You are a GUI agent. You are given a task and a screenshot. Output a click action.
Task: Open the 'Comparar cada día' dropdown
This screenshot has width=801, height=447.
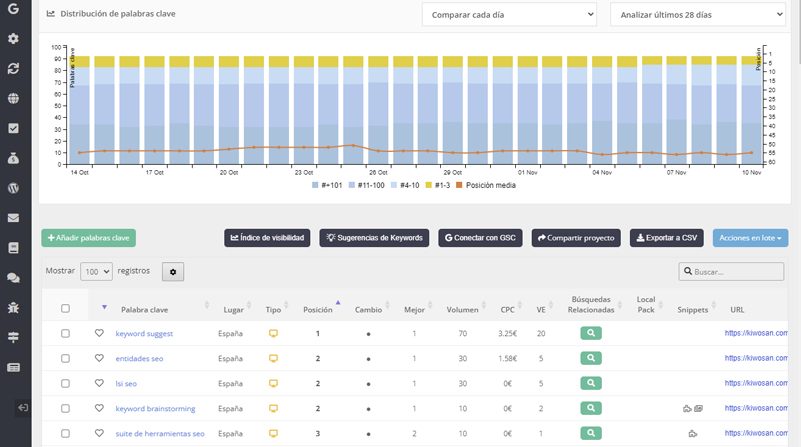(x=509, y=15)
